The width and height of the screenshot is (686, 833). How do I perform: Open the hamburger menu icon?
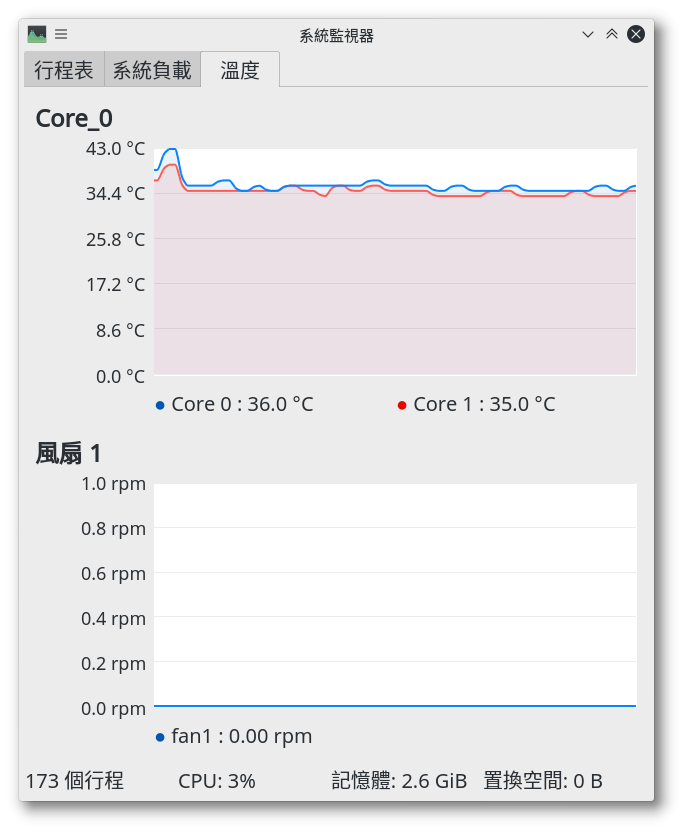tap(61, 35)
